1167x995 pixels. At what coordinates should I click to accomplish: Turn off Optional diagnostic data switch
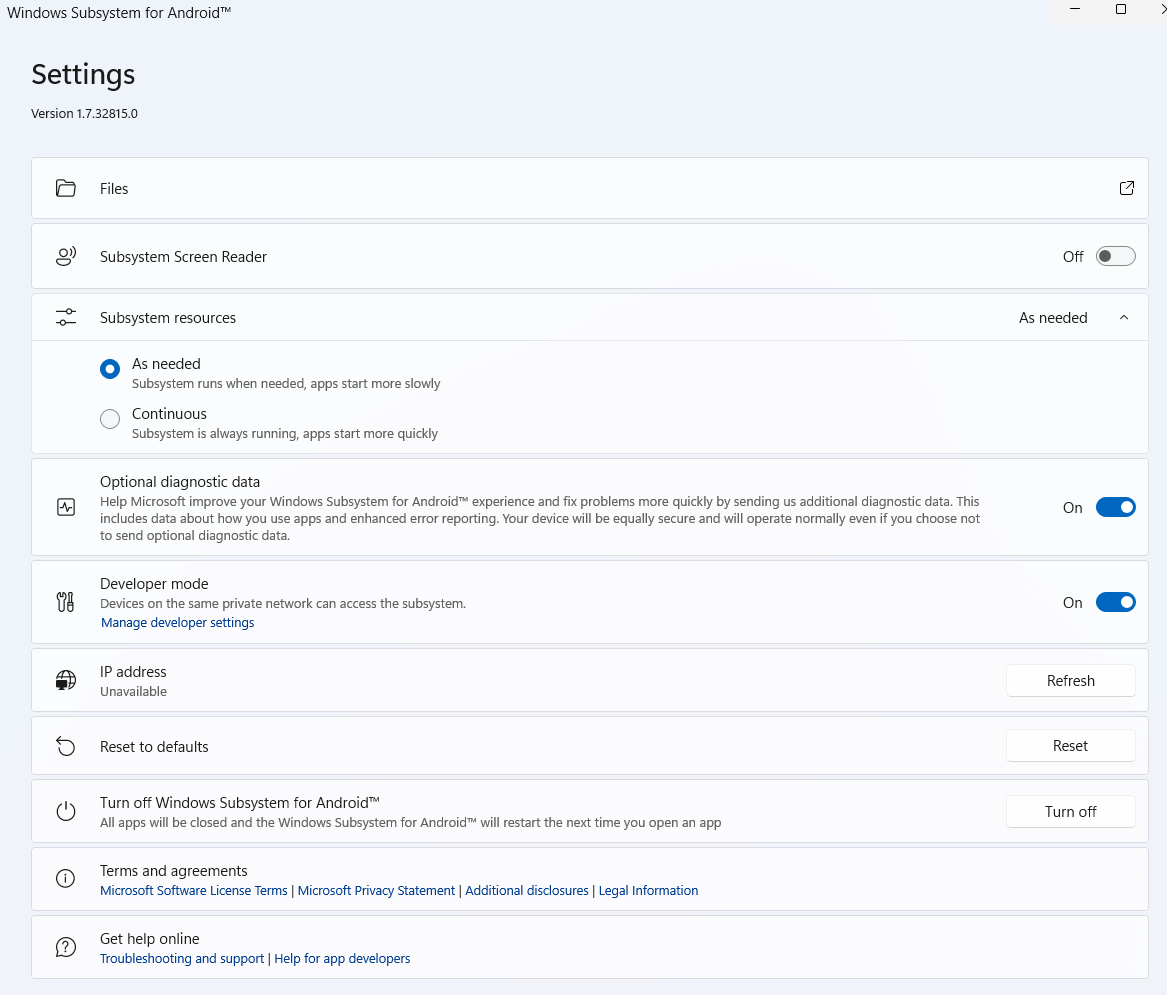tap(1116, 508)
